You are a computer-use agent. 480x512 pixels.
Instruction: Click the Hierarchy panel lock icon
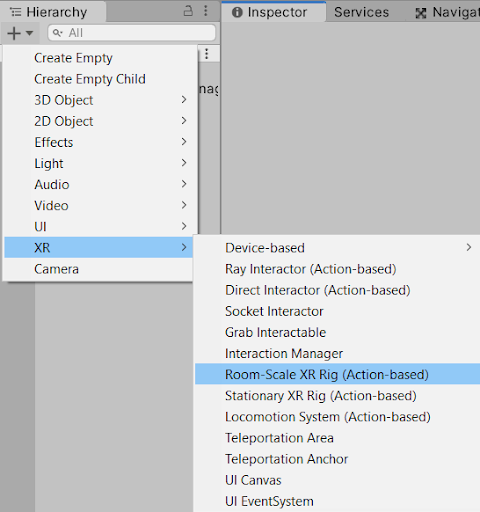click(x=188, y=11)
